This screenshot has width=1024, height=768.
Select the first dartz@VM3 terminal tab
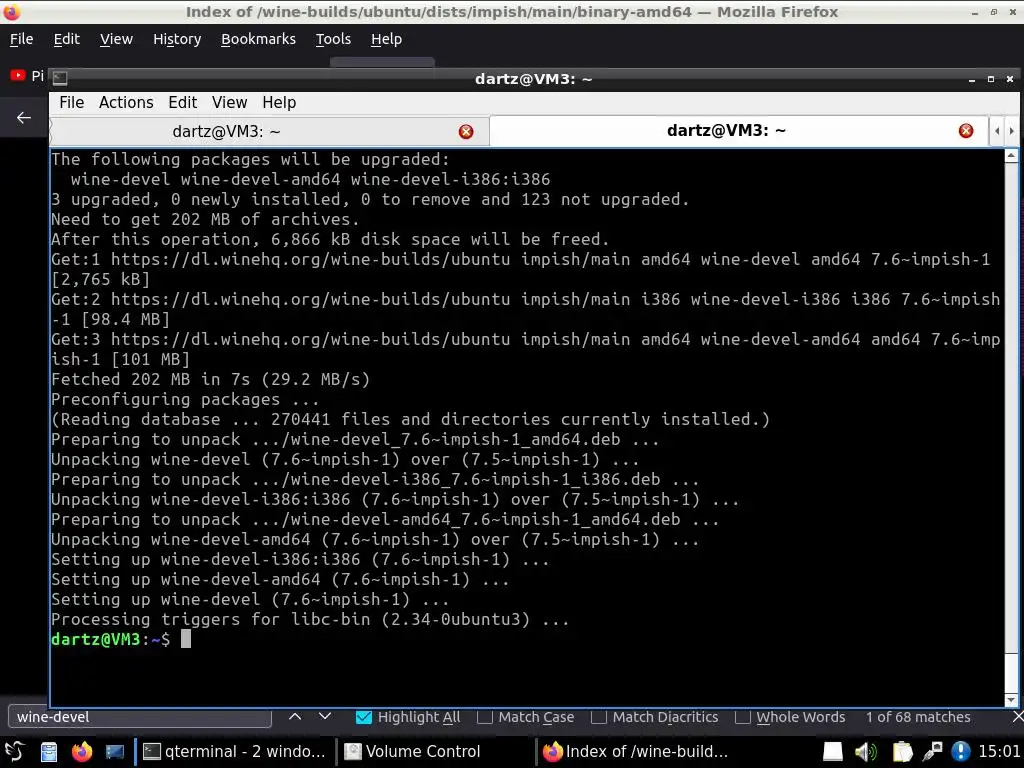(269, 132)
